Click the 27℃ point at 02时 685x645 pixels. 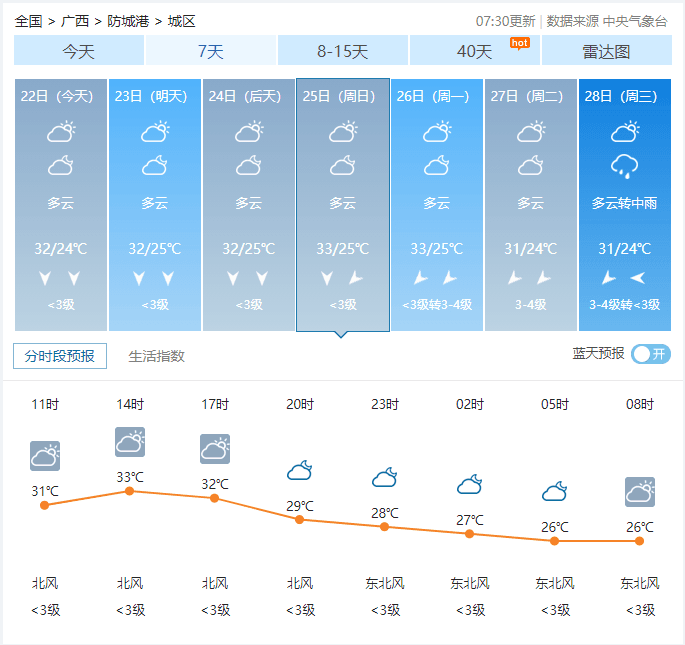(x=470, y=534)
